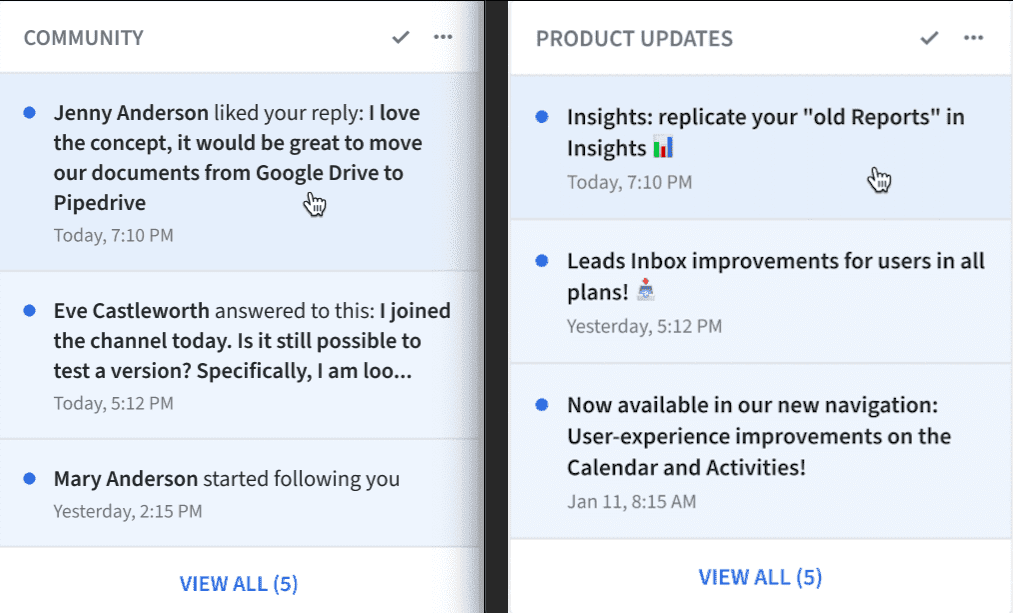The width and height of the screenshot is (1013, 613).
Task: Click unread dot beside Mary Anderson notification
Action: click(x=29, y=479)
